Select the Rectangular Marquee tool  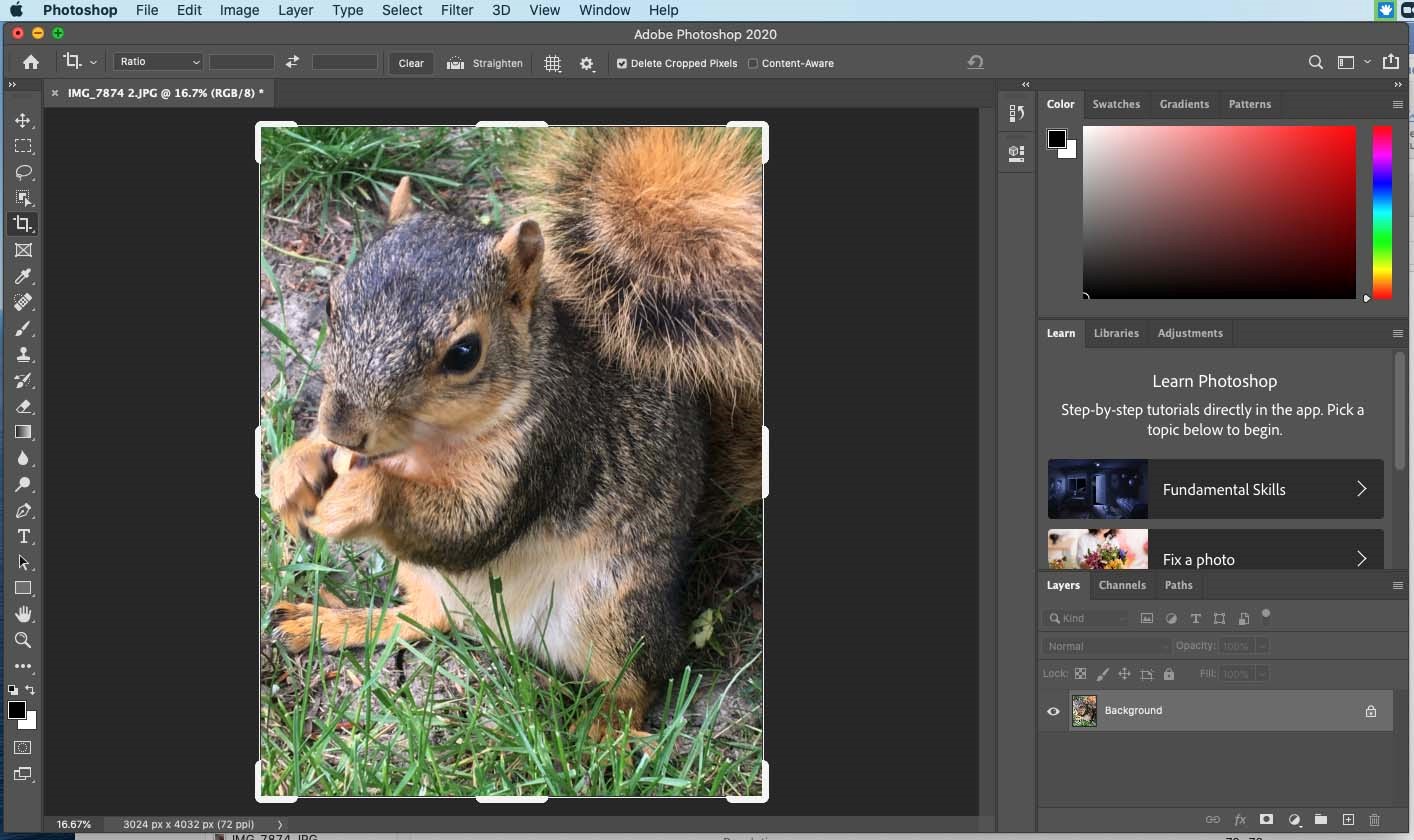pos(23,146)
